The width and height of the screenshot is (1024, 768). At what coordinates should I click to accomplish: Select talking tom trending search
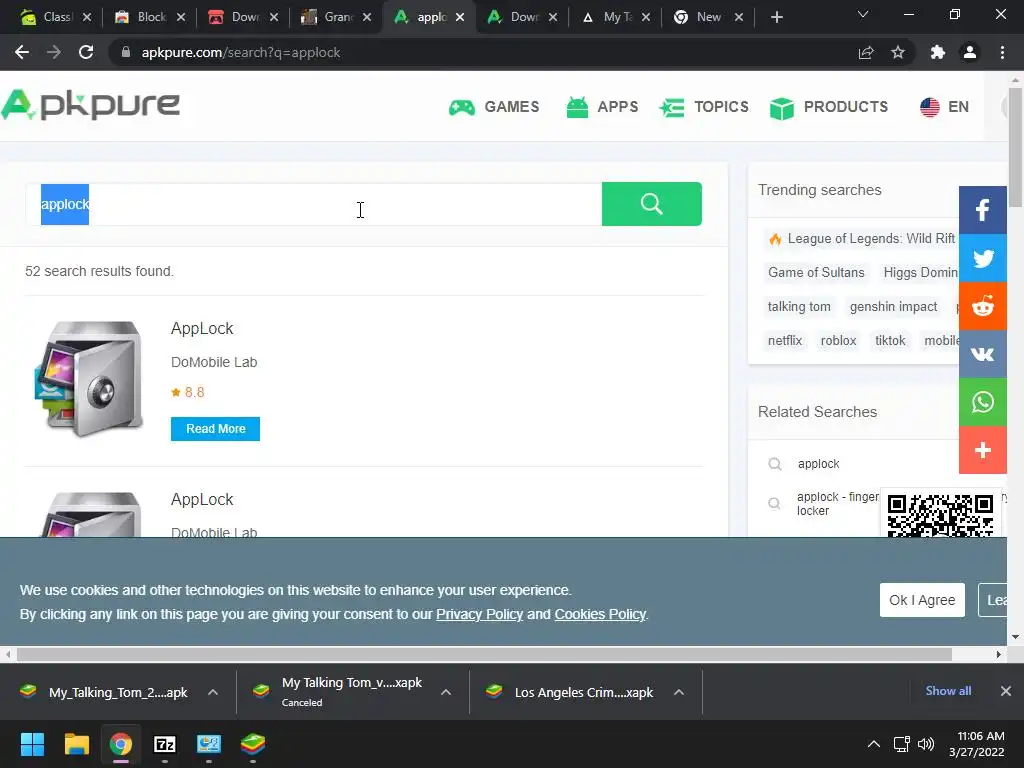tap(799, 307)
